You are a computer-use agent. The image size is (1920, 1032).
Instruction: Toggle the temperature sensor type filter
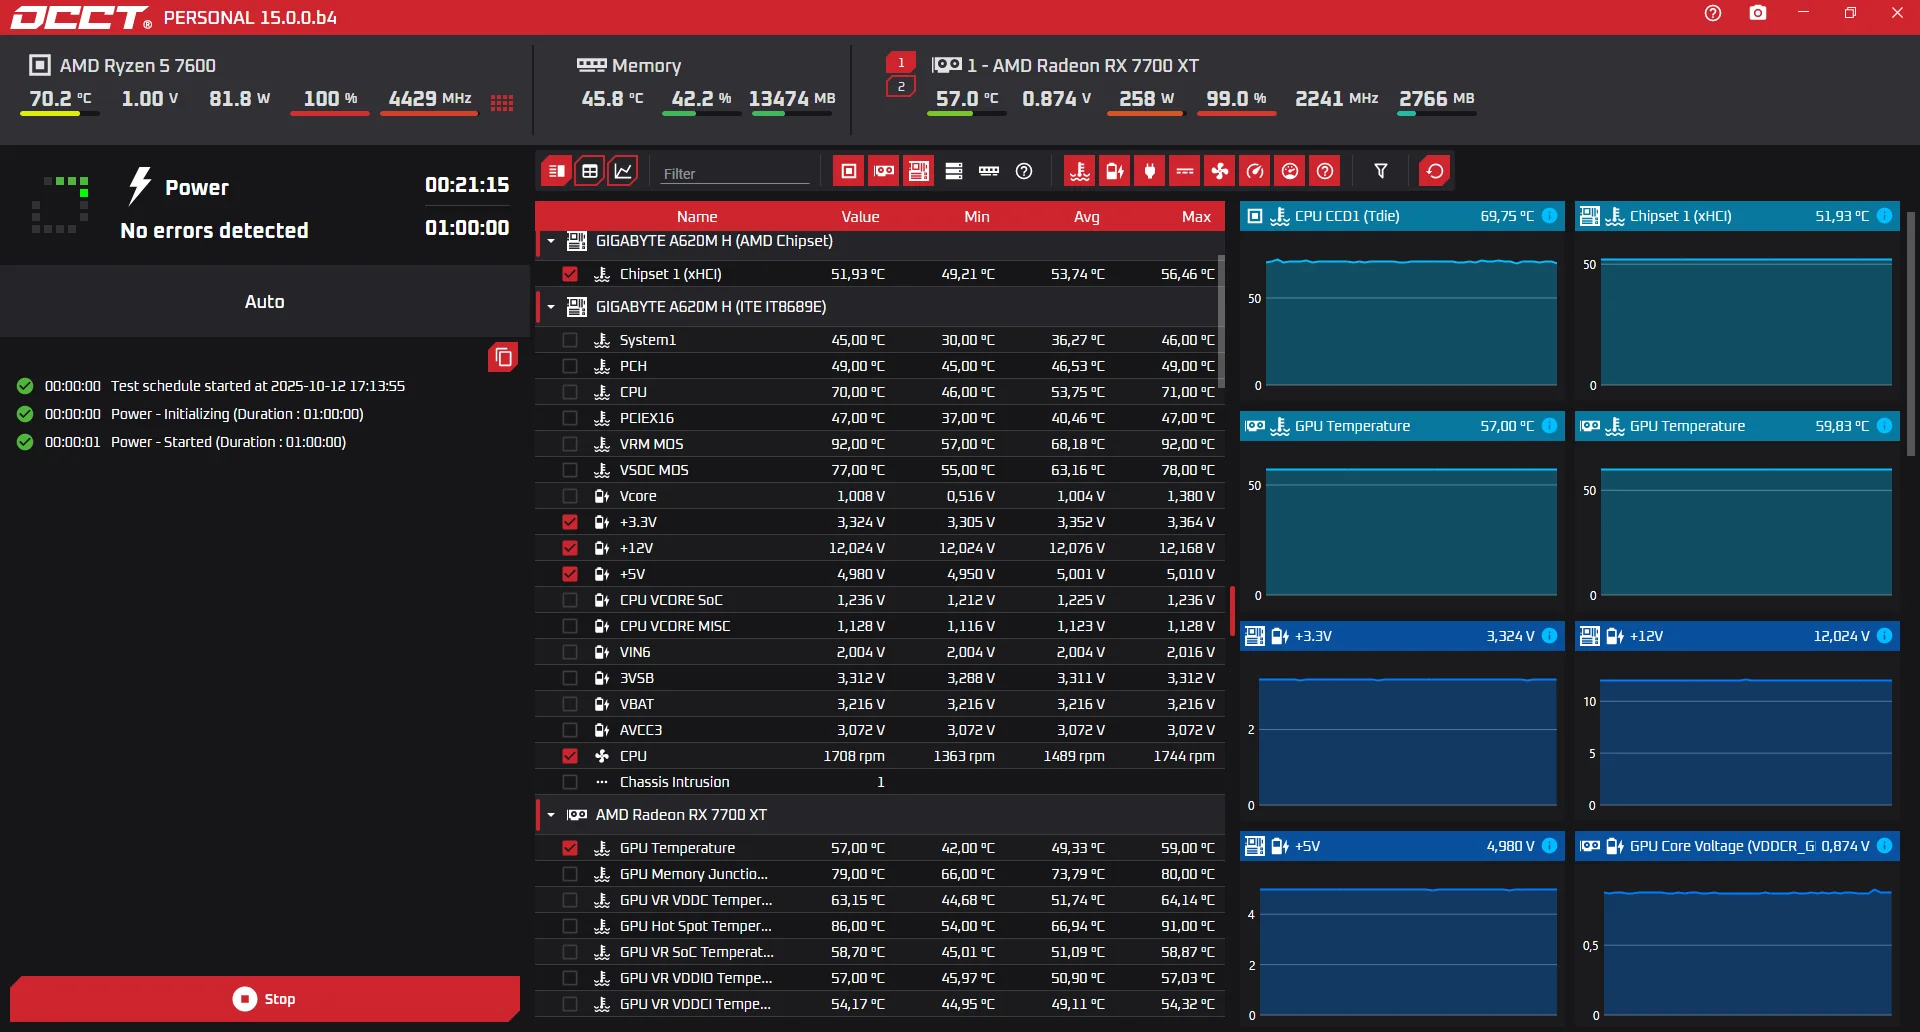(1080, 171)
